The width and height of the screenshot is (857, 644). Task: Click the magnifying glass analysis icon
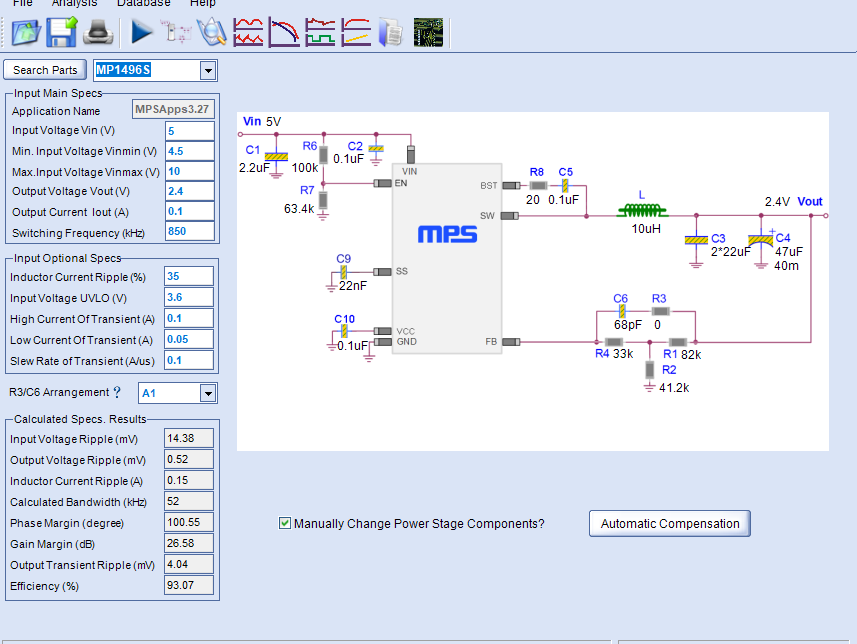(x=213, y=32)
